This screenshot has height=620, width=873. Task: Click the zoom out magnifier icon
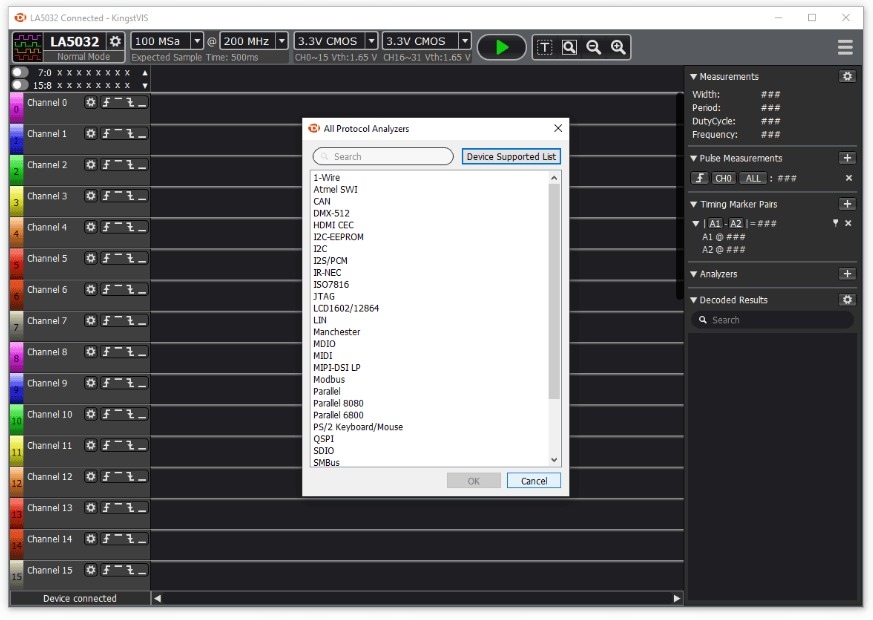(x=594, y=47)
